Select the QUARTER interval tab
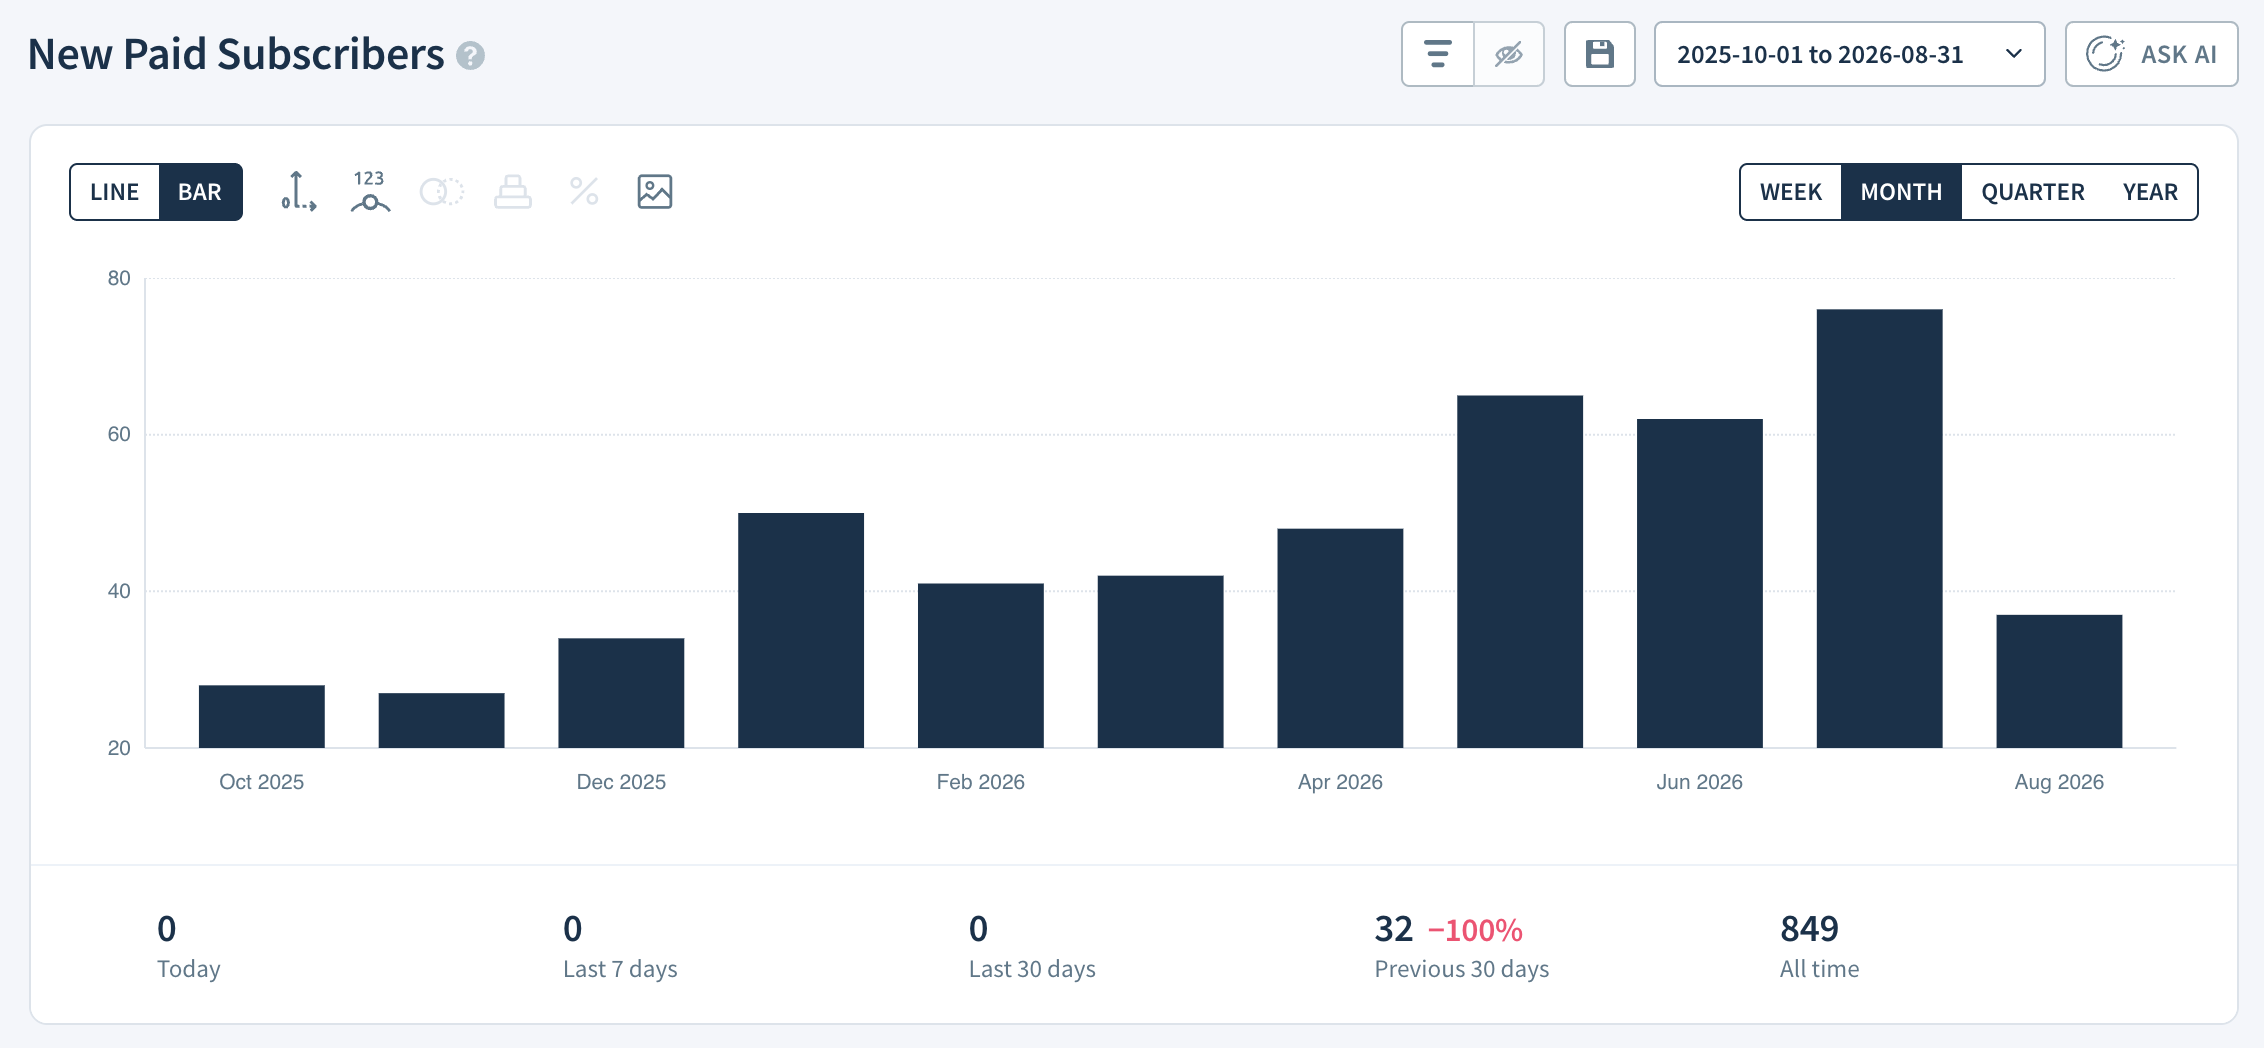The image size is (2264, 1048). [x=2033, y=192]
